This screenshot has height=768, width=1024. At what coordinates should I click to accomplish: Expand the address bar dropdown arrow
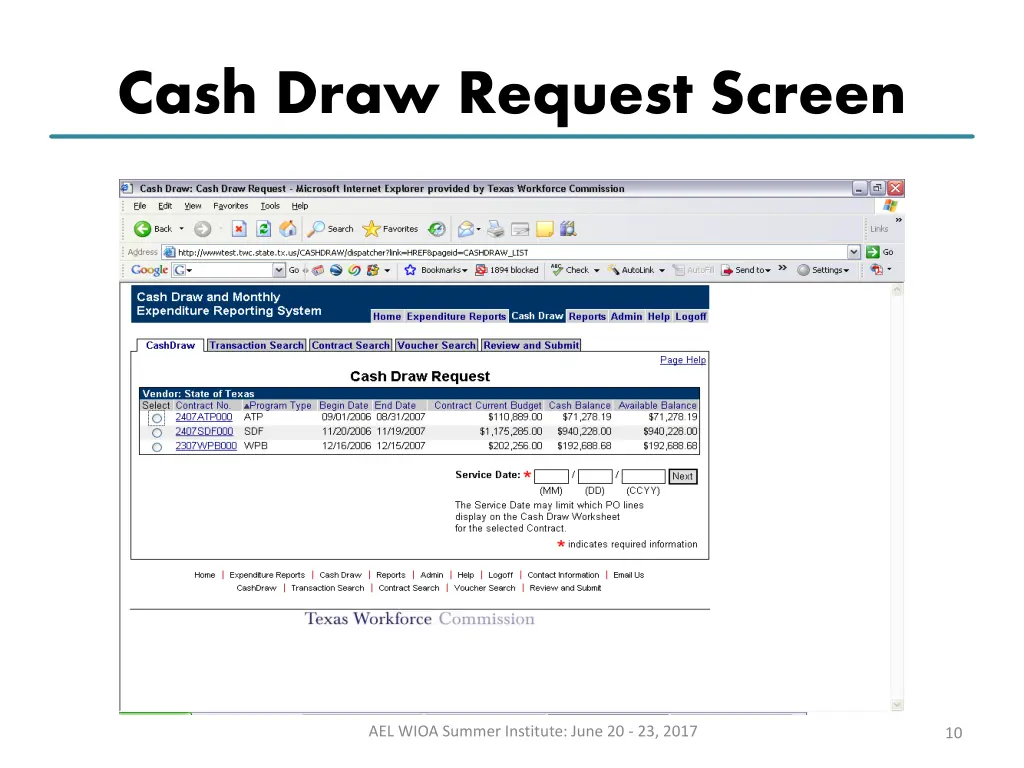point(854,252)
